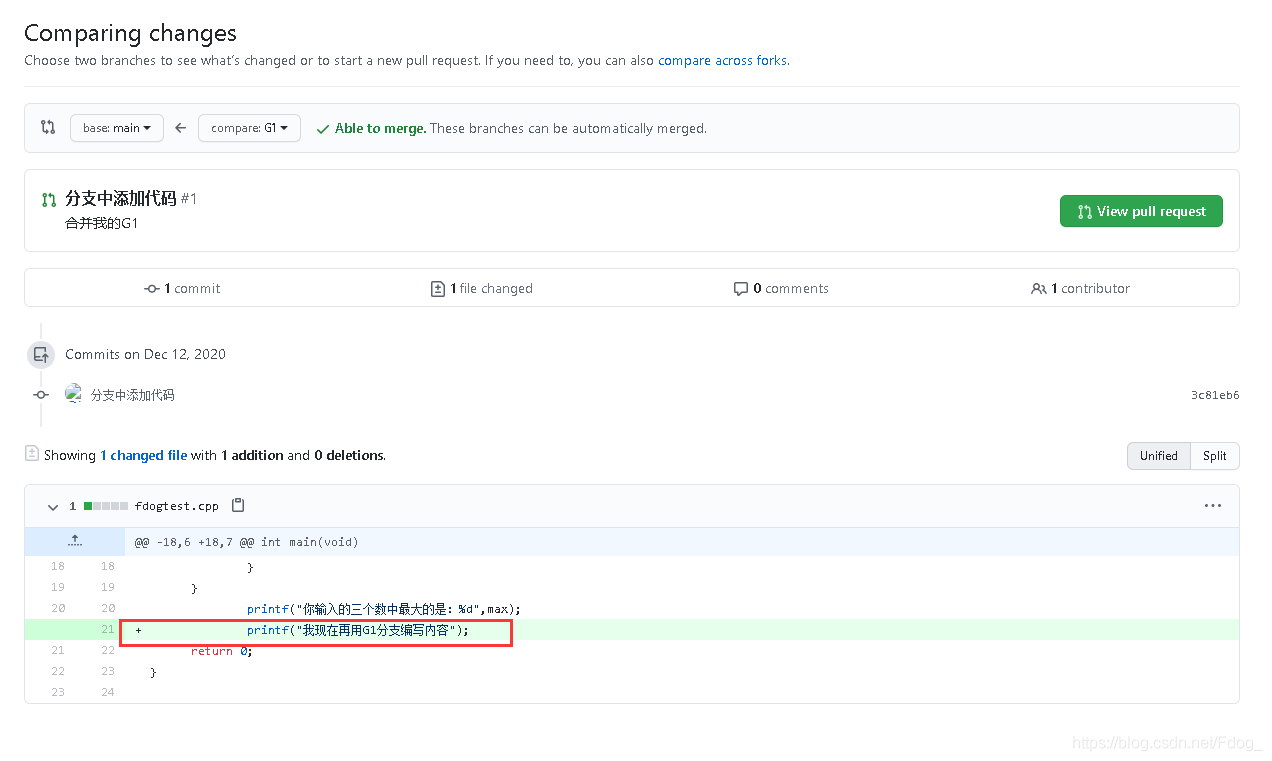1272x761 pixels.
Task: Click the diffstat squares beside fdogtest.cpp
Action: coord(106,506)
